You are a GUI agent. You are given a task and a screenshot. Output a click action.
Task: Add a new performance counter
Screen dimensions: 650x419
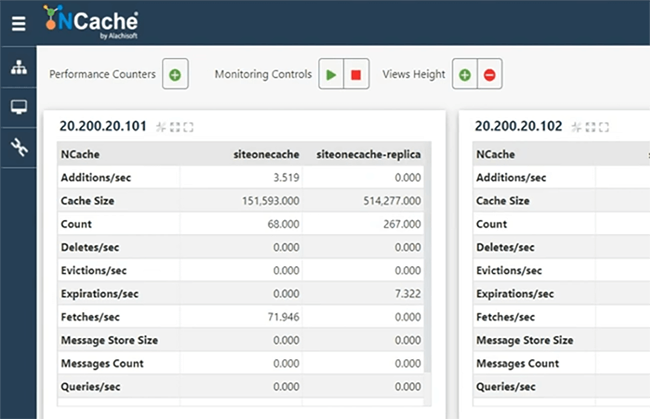pos(175,74)
